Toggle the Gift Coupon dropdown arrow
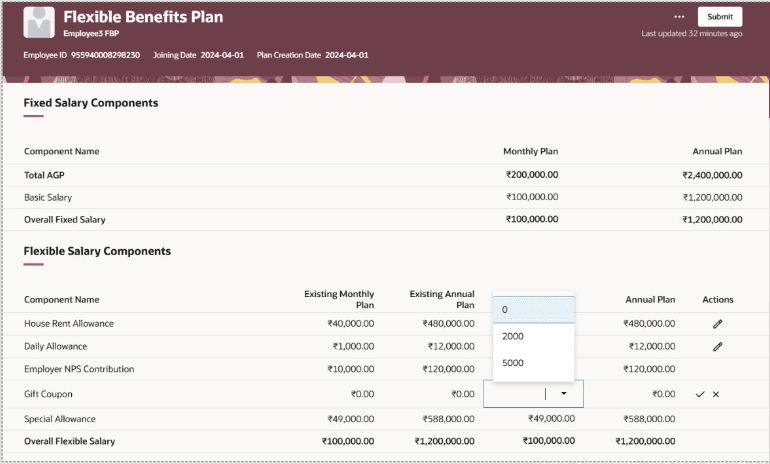This screenshot has height=464, width=770. [x=564, y=393]
